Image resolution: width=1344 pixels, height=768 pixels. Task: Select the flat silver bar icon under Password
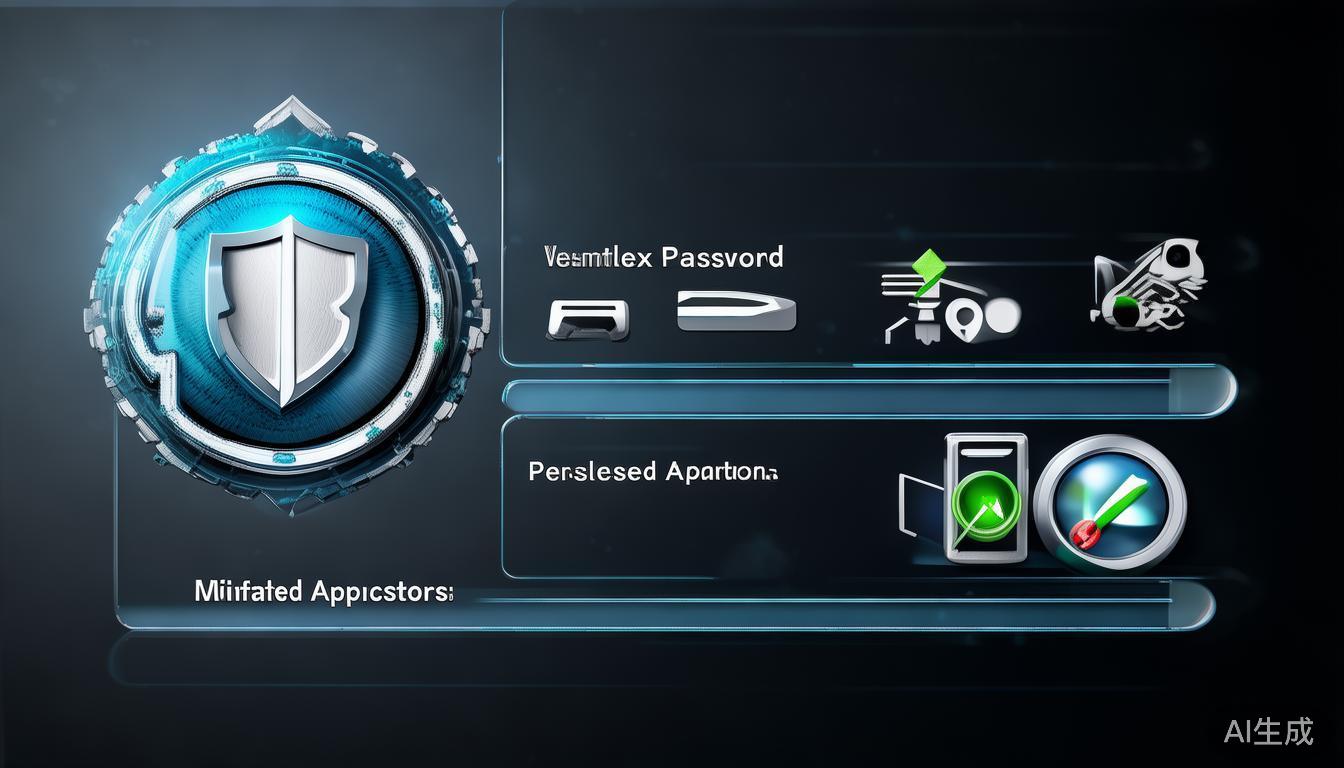tap(736, 311)
